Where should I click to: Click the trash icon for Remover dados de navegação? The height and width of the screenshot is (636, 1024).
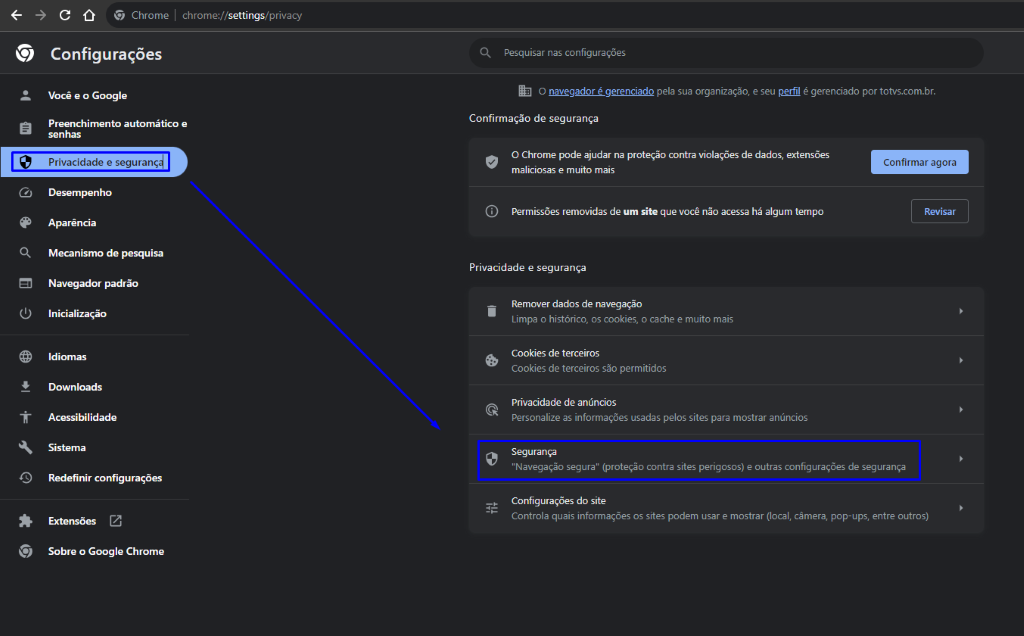[x=491, y=311]
